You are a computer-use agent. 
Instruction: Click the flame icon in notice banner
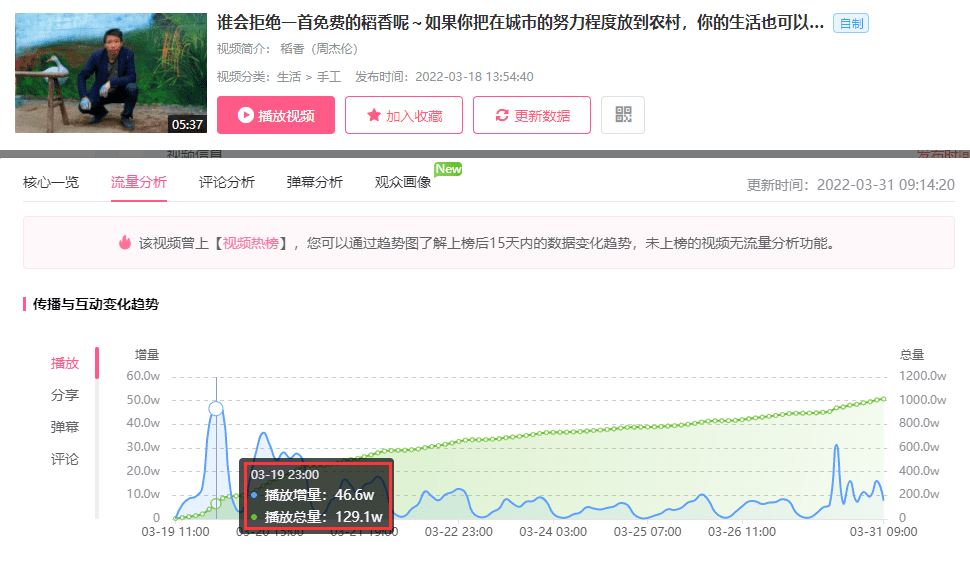coord(125,242)
